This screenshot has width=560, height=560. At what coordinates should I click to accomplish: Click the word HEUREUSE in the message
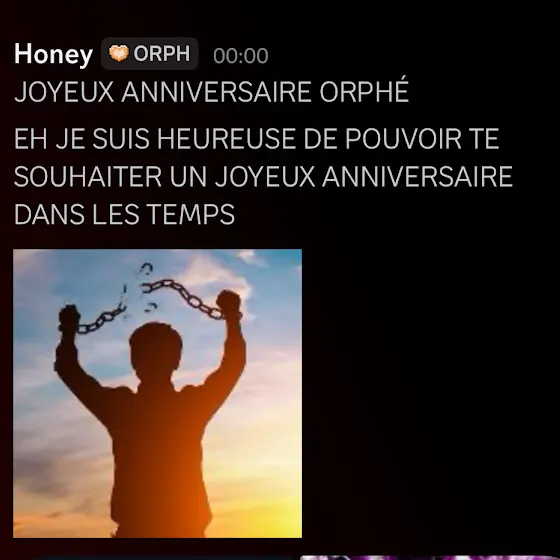point(227,139)
